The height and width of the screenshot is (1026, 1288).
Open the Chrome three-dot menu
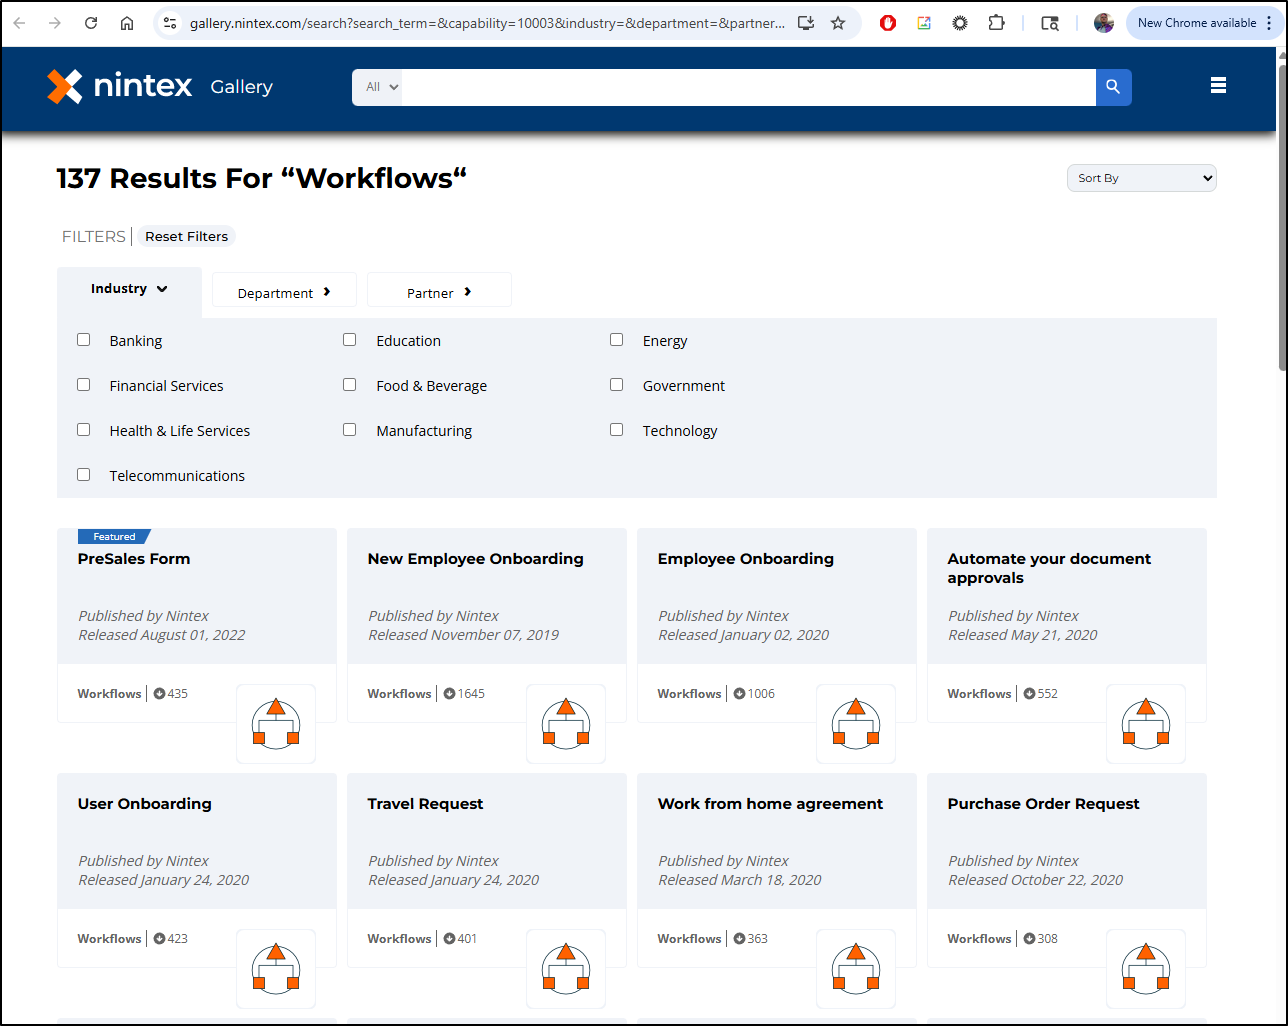coord(1269,23)
